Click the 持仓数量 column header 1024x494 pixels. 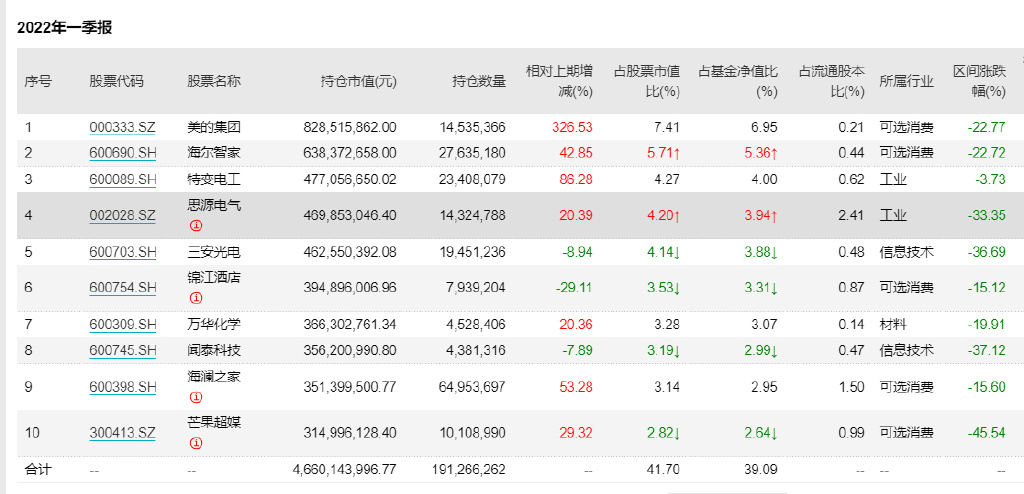(x=479, y=82)
